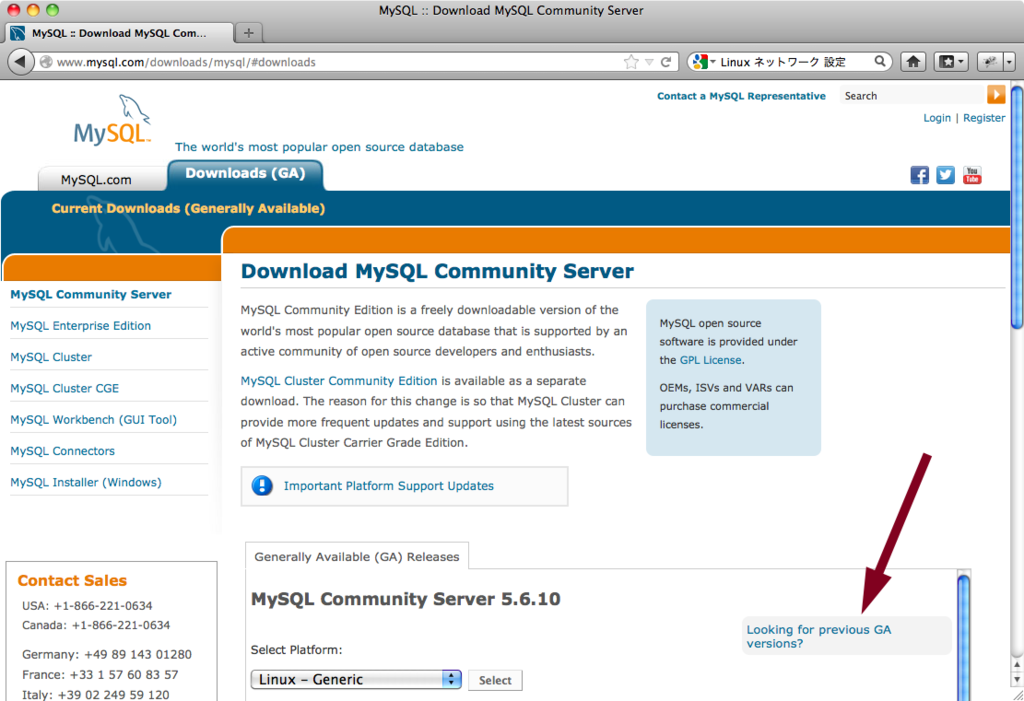The image size is (1024, 701).
Task: Click the Download MySQL Community Server title
Action: 437,271
